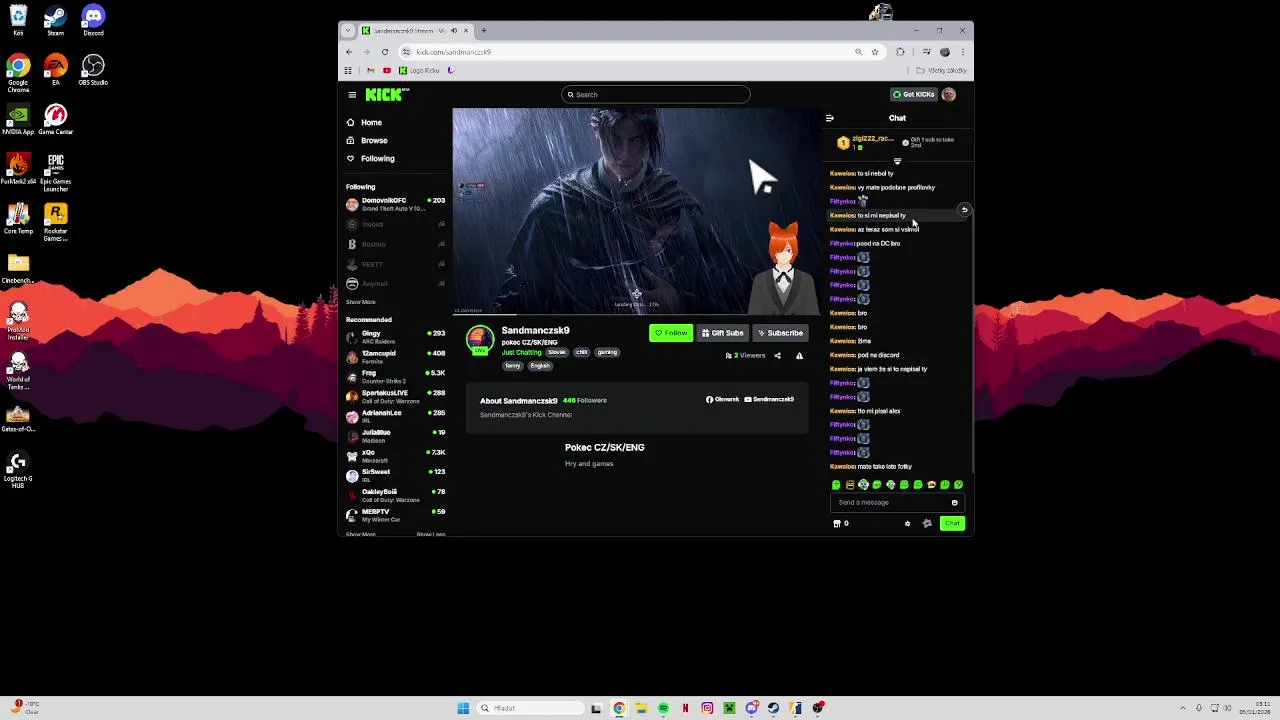Click the Windows Start button

tap(463, 708)
